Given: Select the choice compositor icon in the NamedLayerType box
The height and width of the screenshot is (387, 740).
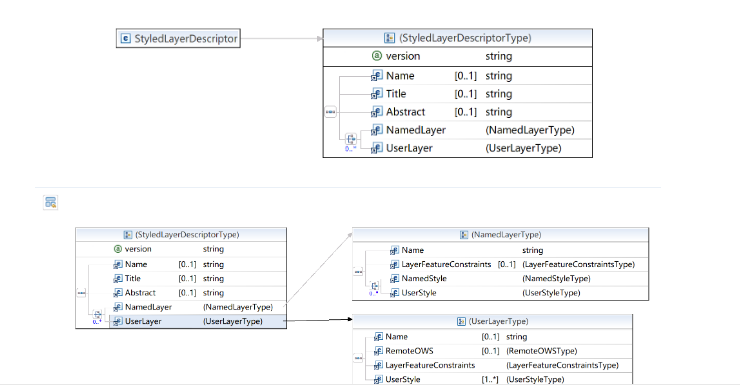Looking at the screenshot, I should tap(375, 286).
